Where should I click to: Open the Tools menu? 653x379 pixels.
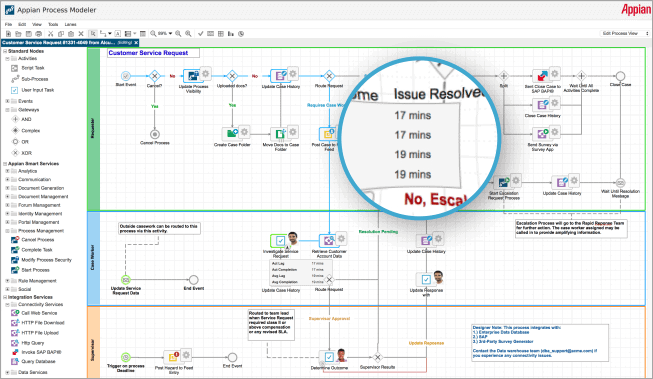point(53,25)
